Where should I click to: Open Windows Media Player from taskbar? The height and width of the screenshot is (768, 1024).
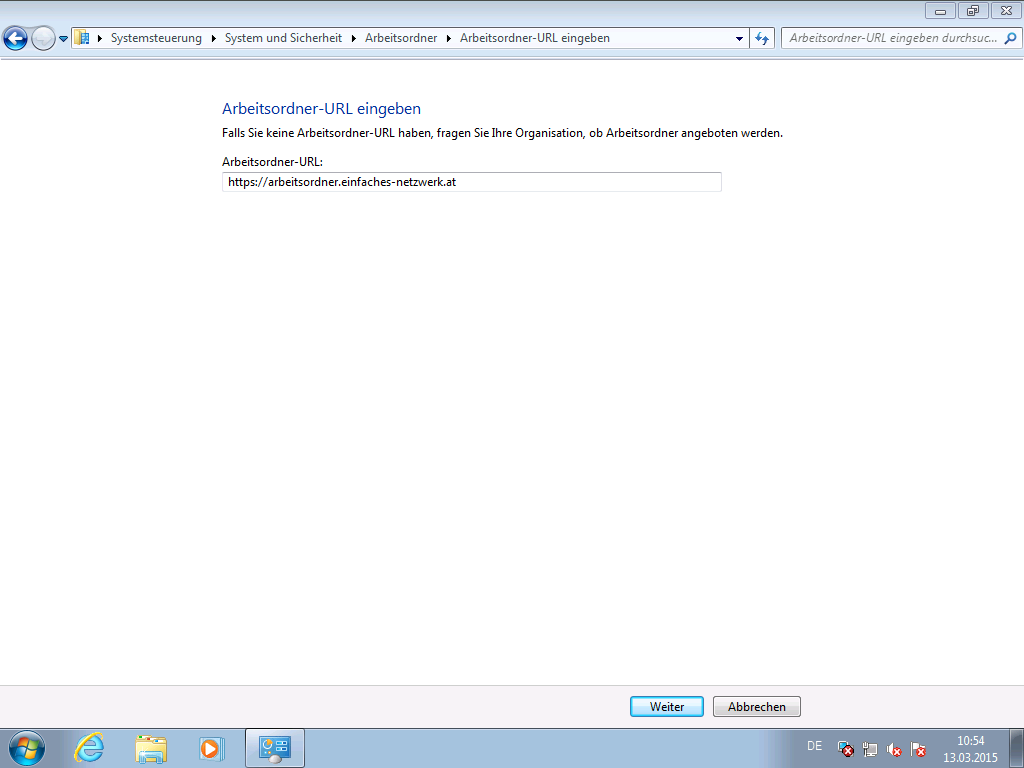[x=211, y=748]
